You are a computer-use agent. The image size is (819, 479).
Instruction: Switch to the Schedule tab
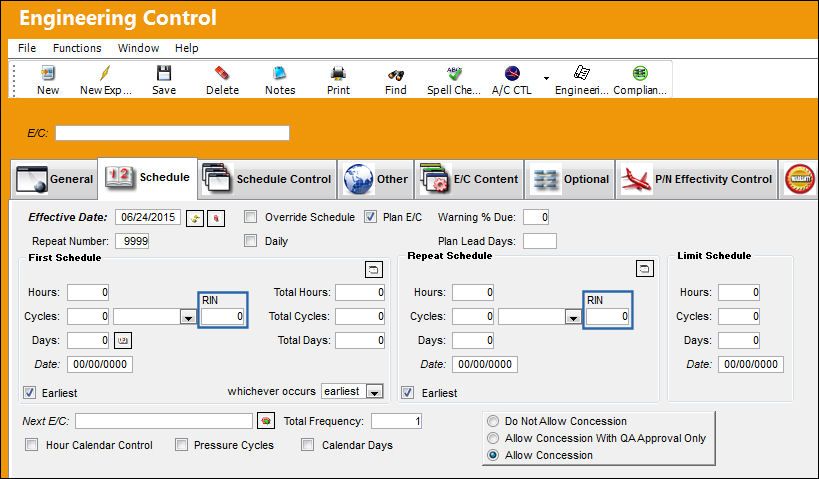point(147,178)
